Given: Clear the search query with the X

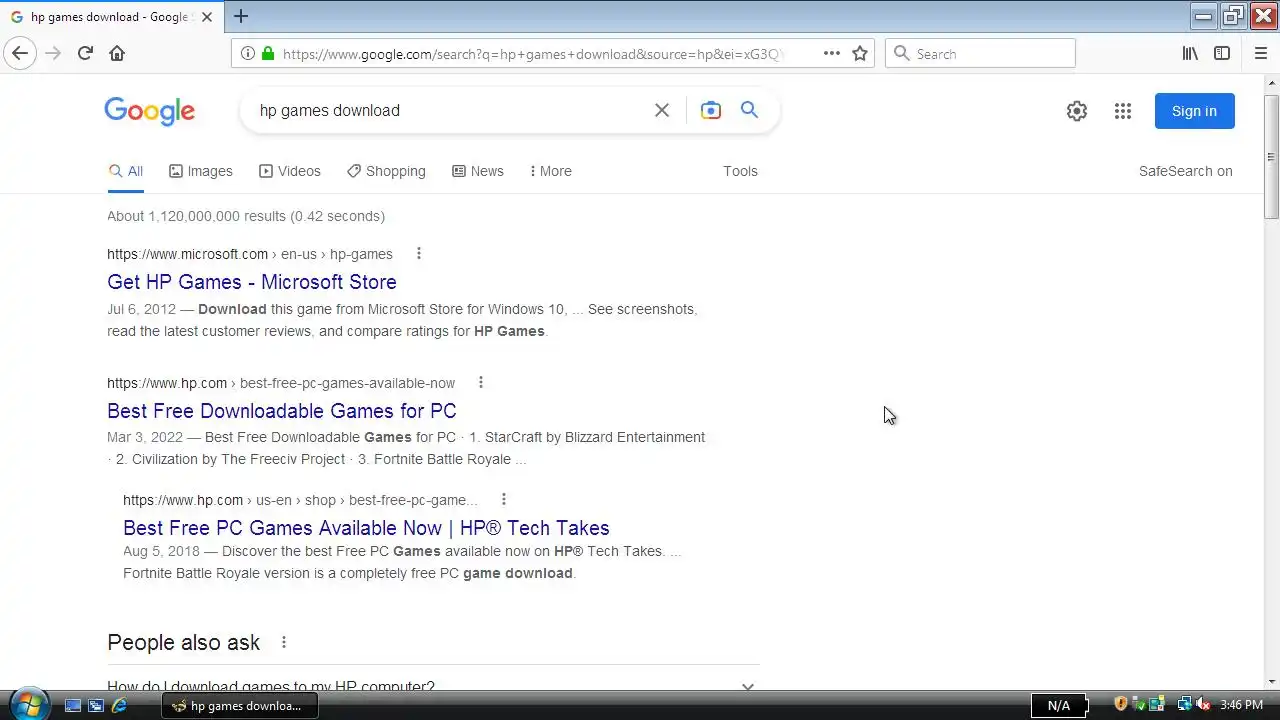Looking at the screenshot, I should click(x=662, y=111).
